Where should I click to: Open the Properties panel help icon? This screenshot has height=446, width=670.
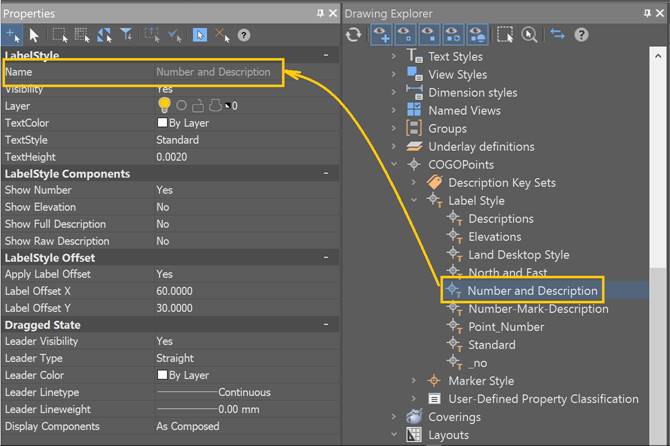click(x=243, y=35)
